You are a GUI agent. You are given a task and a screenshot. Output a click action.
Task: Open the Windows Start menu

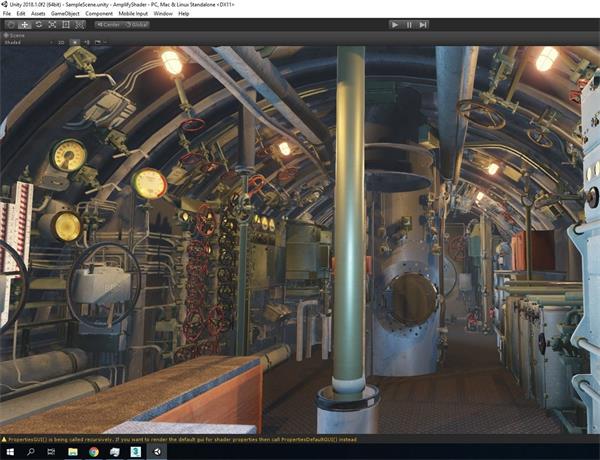click(x=8, y=452)
